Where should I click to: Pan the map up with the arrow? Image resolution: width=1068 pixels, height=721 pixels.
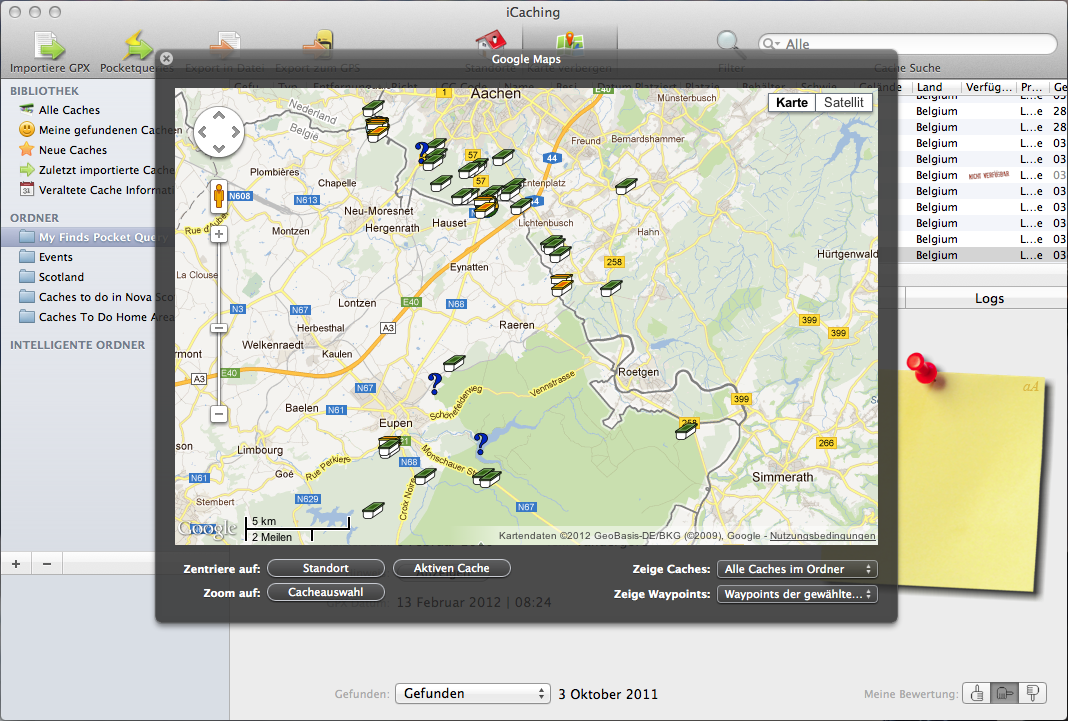coord(219,116)
